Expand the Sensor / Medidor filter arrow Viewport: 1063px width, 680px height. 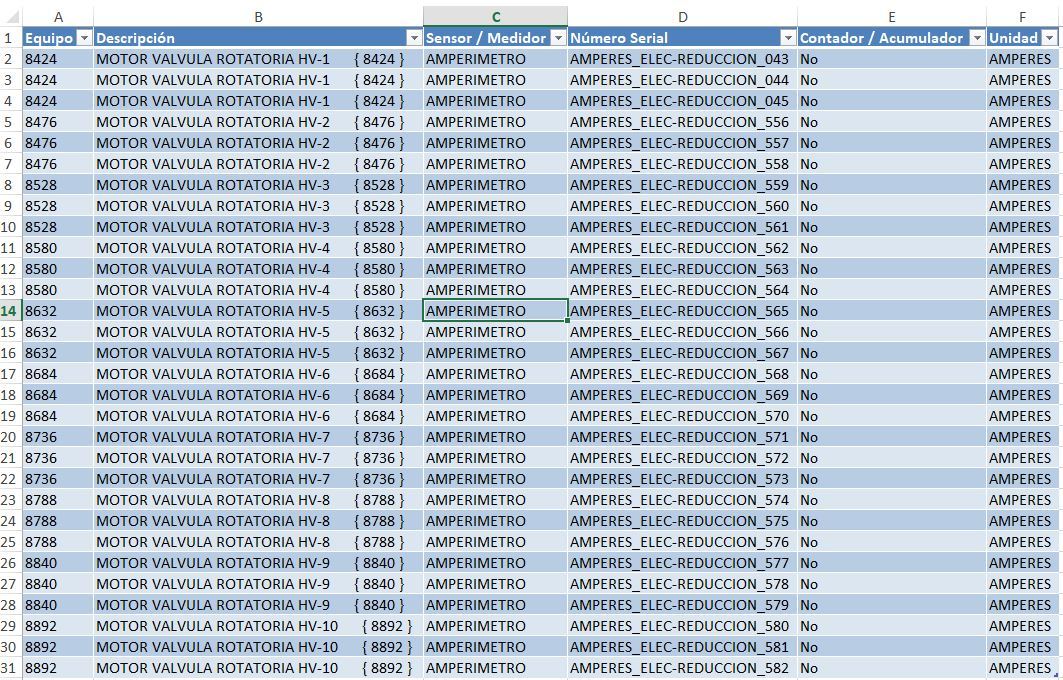tap(558, 38)
